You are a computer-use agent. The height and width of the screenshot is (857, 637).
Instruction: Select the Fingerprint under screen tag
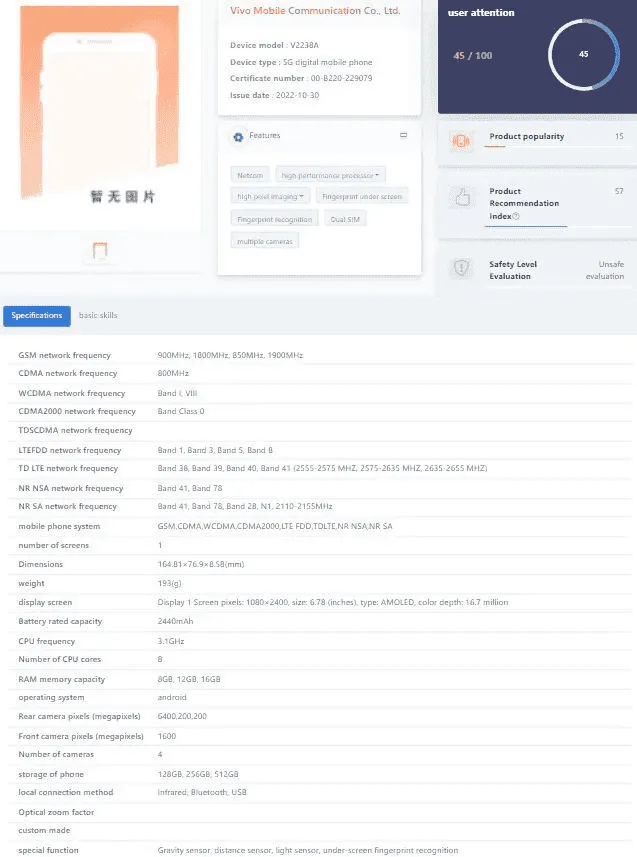click(x=362, y=197)
